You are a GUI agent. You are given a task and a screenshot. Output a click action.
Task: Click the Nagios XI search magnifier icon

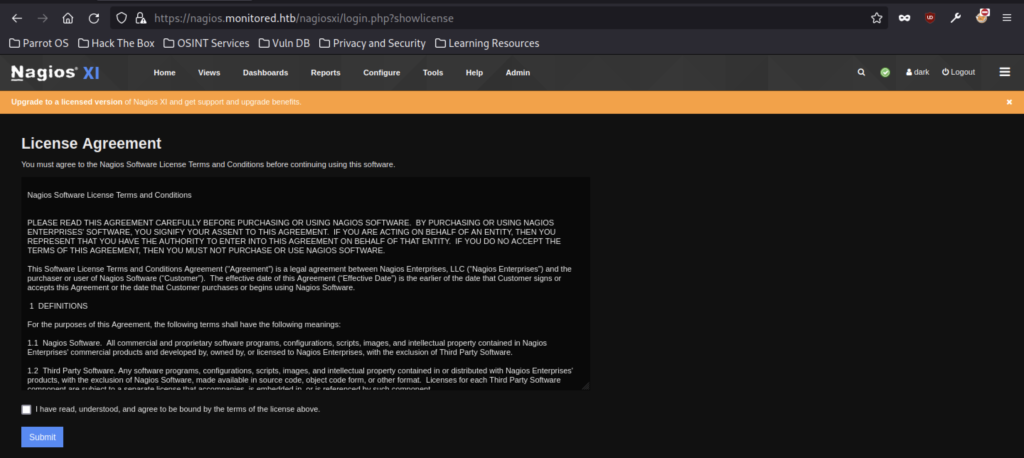pyautogui.click(x=861, y=73)
